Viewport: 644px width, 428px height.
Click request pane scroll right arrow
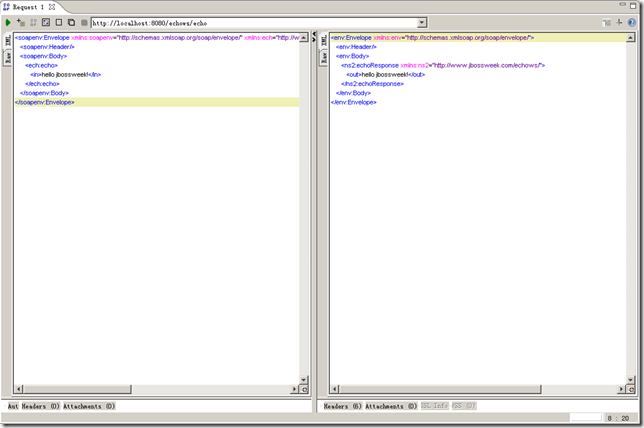coord(294,389)
